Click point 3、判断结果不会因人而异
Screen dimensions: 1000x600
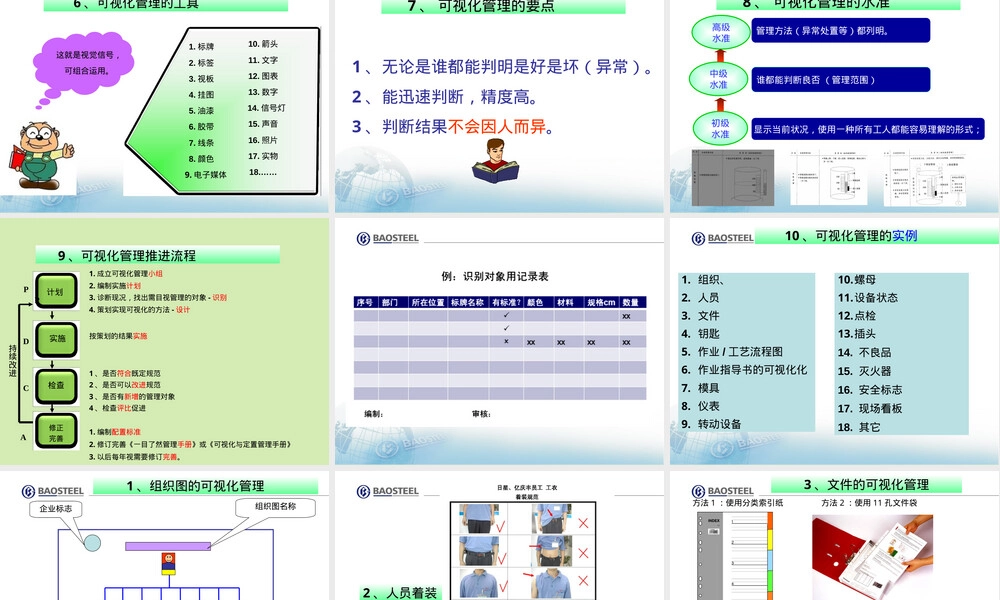pyautogui.click(x=453, y=127)
